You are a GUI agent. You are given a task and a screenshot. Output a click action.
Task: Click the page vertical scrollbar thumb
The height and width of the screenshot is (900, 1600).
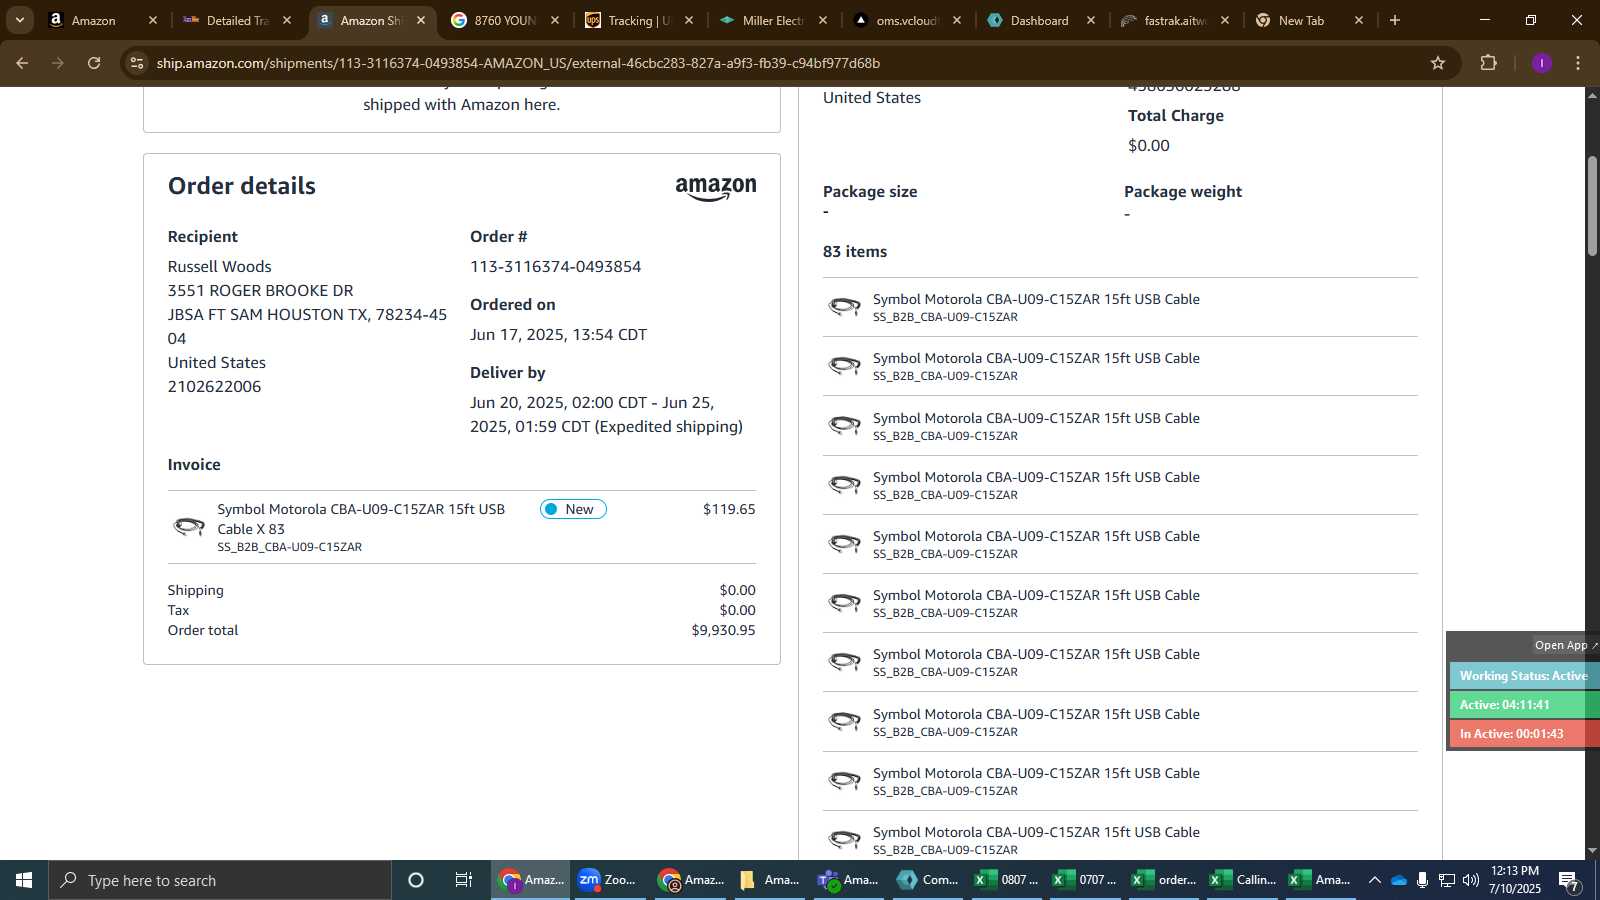click(1592, 205)
